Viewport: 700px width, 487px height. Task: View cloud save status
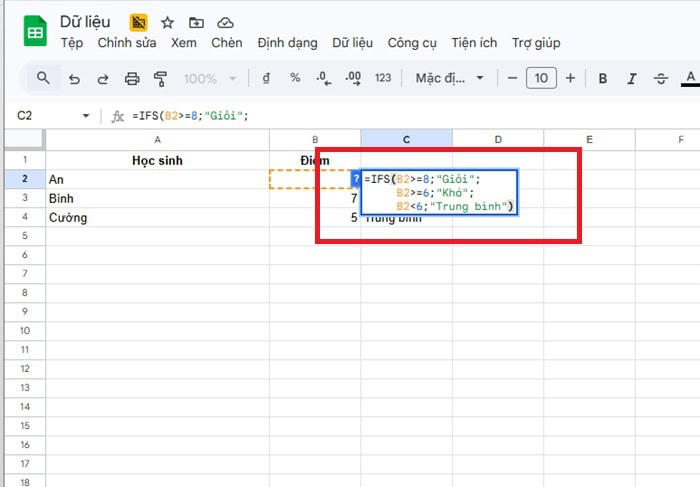point(225,22)
